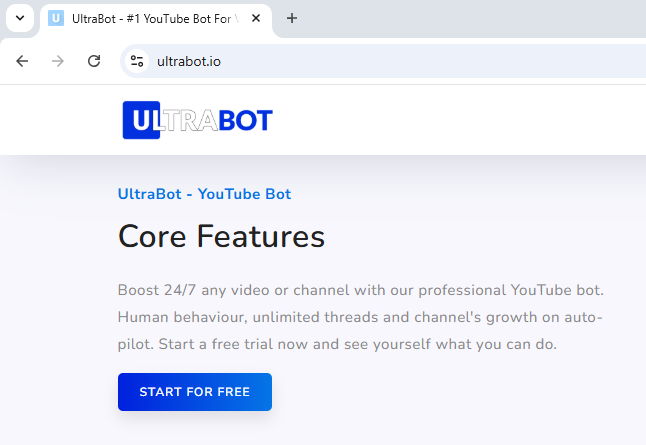Click the "Human behaviour" description line
Image resolution: width=646 pixels, height=445 pixels.
point(360,317)
